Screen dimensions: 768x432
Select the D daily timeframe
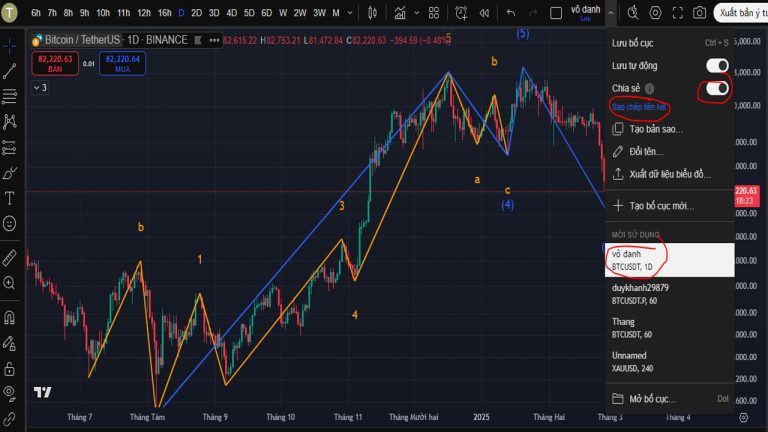181,13
